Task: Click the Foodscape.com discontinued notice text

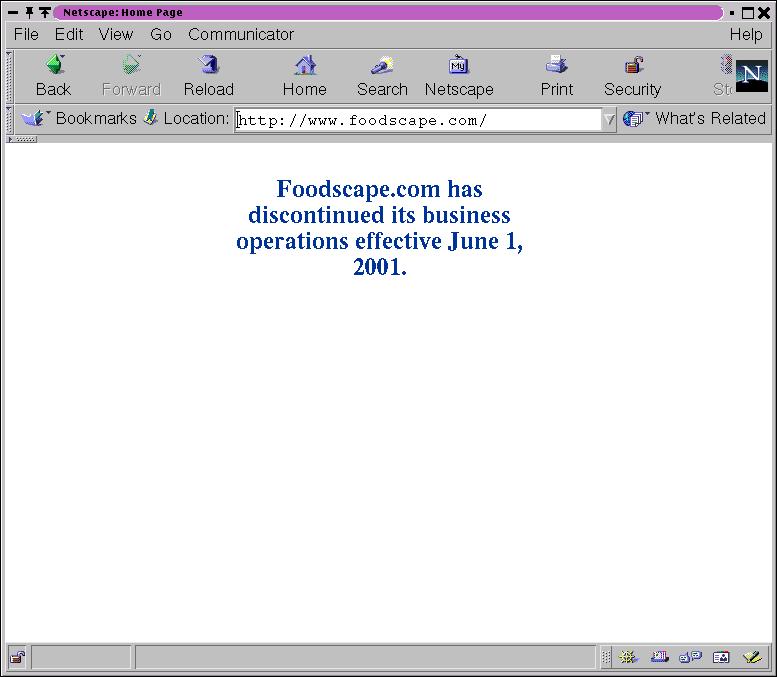Action: tap(380, 227)
